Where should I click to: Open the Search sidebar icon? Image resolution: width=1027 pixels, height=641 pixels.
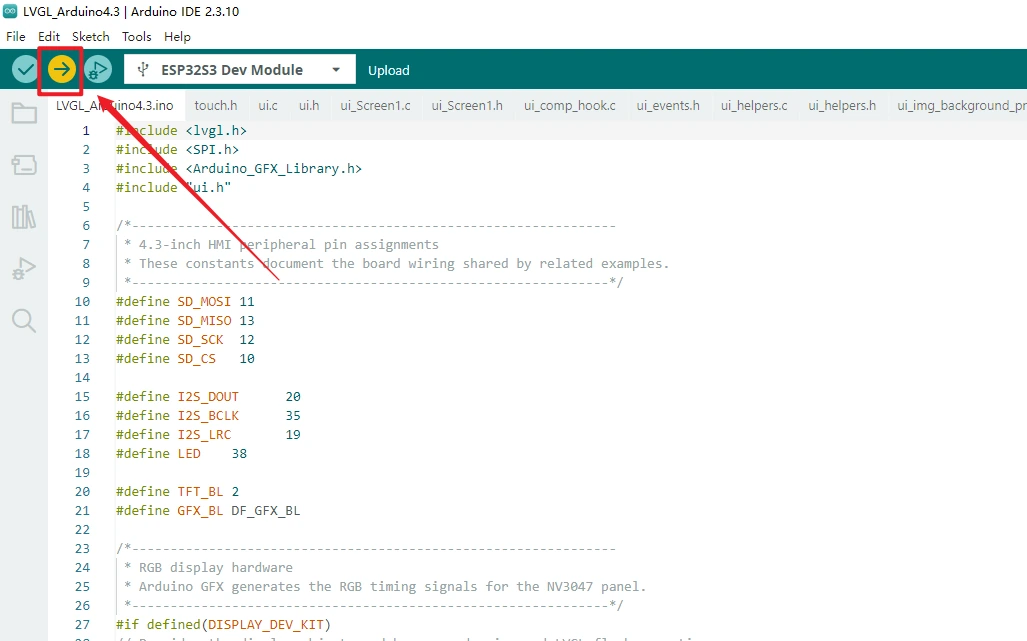click(24, 321)
